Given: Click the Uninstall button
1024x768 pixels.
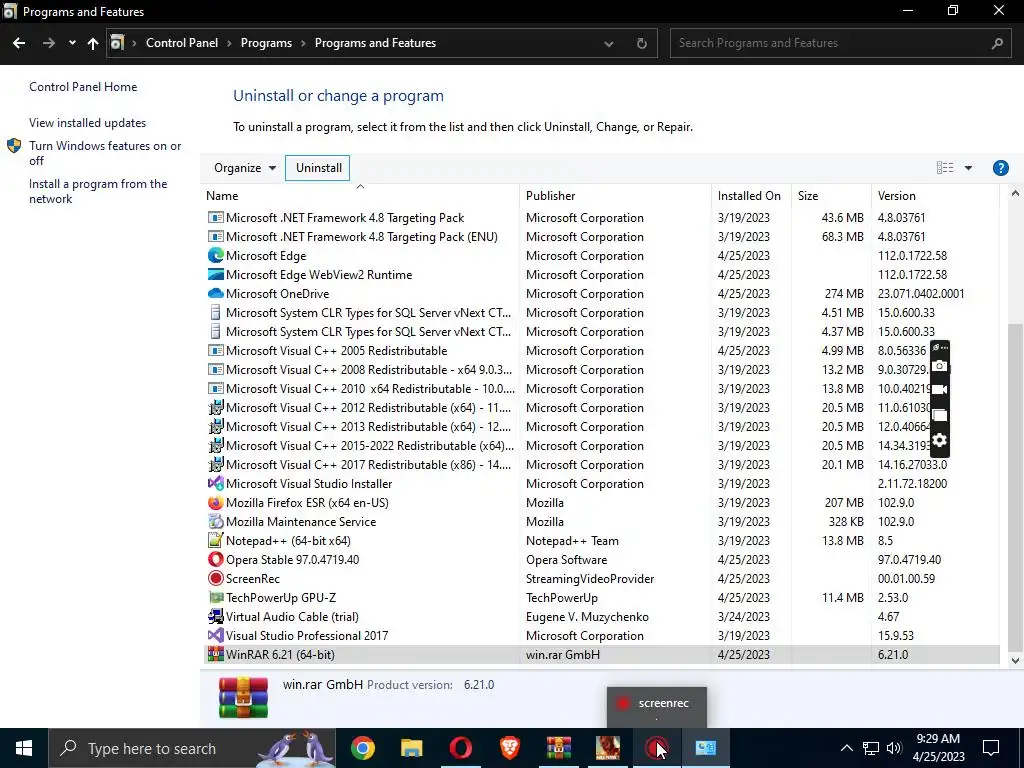Looking at the screenshot, I should click(318, 168).
